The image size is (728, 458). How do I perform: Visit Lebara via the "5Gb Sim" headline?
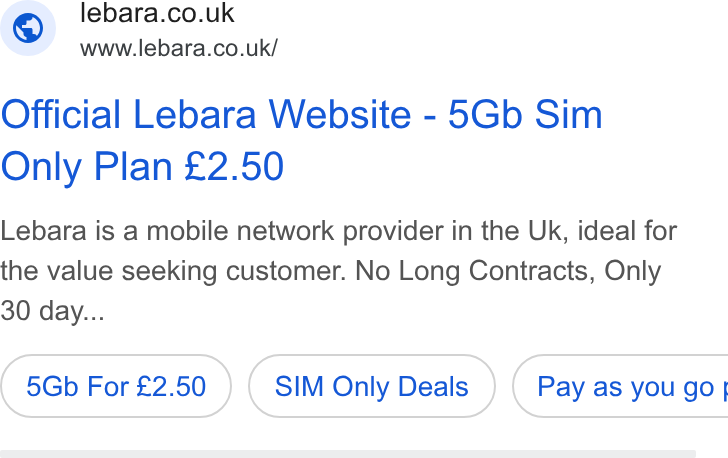tap(525, 114)
